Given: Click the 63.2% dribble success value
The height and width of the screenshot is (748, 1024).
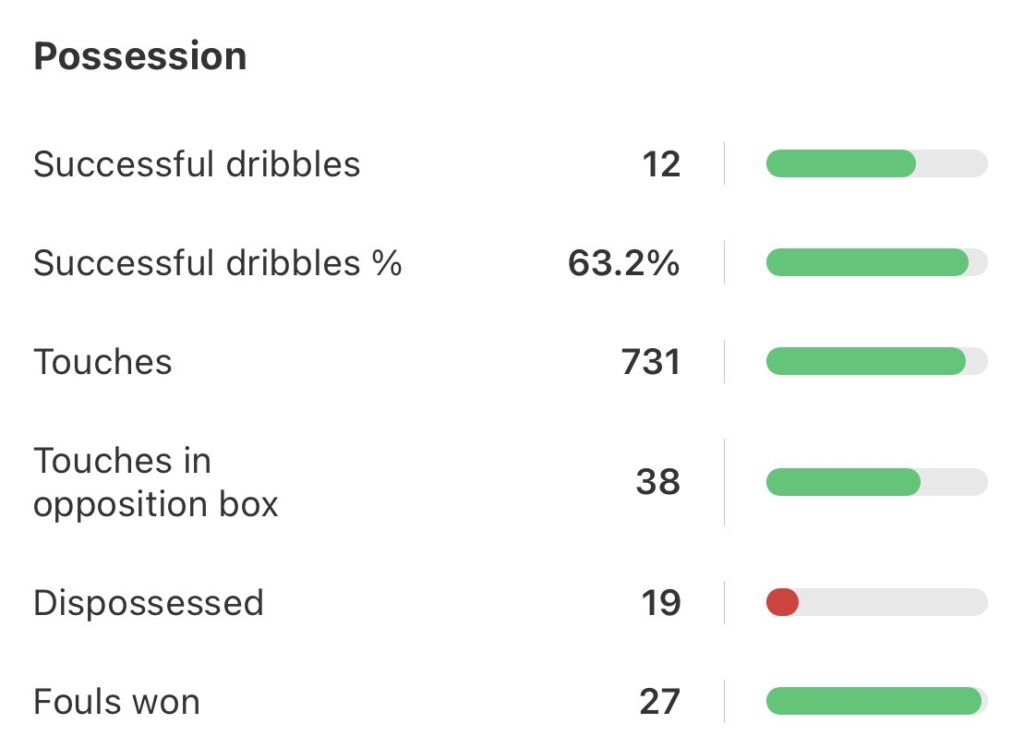Looking at the screenshot, I should [624, 263].
